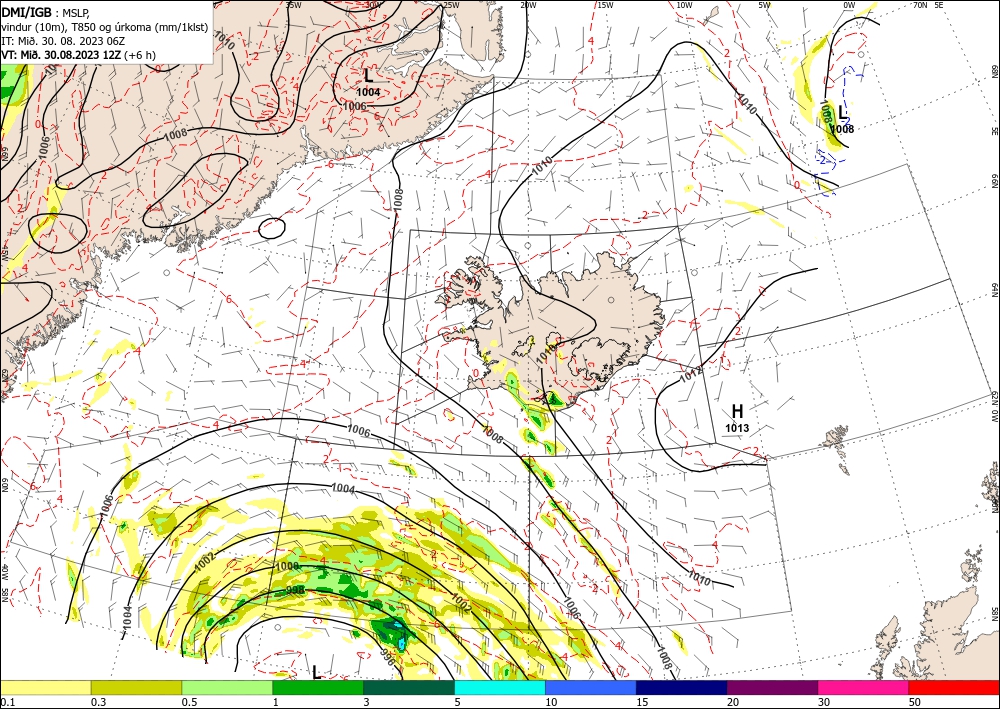The width and height of the screenshot is (1000, 709).
Task: Select the pink 30–50 legend swatch
Action: 864,687
